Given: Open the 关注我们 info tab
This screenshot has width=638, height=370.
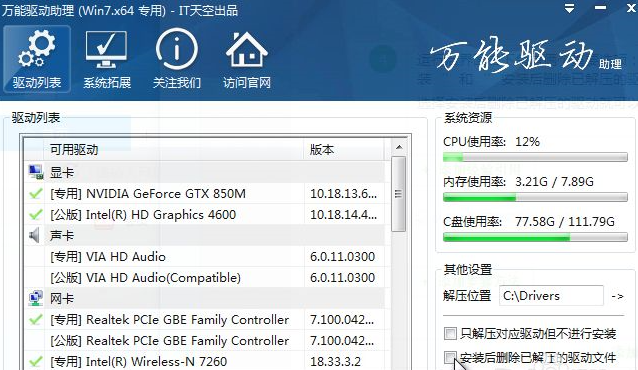Looking at the screenshot, I should (177, 59).
